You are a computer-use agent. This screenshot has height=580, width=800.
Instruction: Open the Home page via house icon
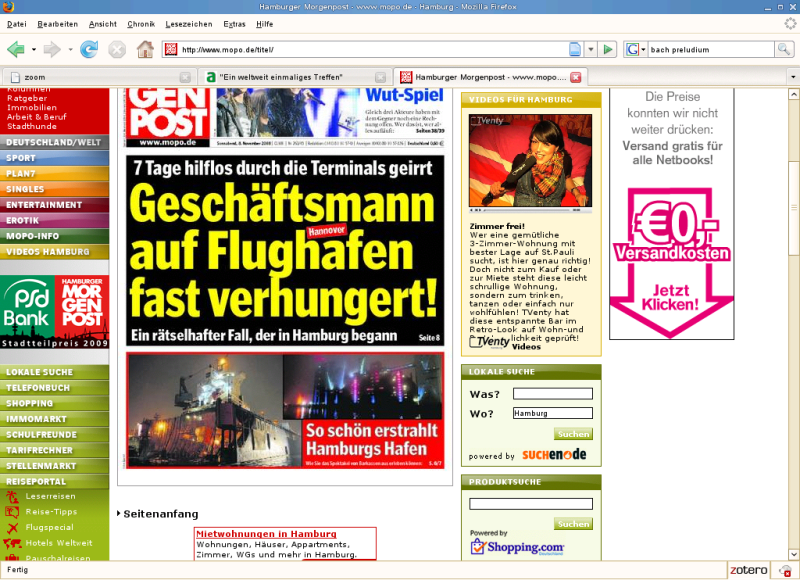(x=145, y=49)
